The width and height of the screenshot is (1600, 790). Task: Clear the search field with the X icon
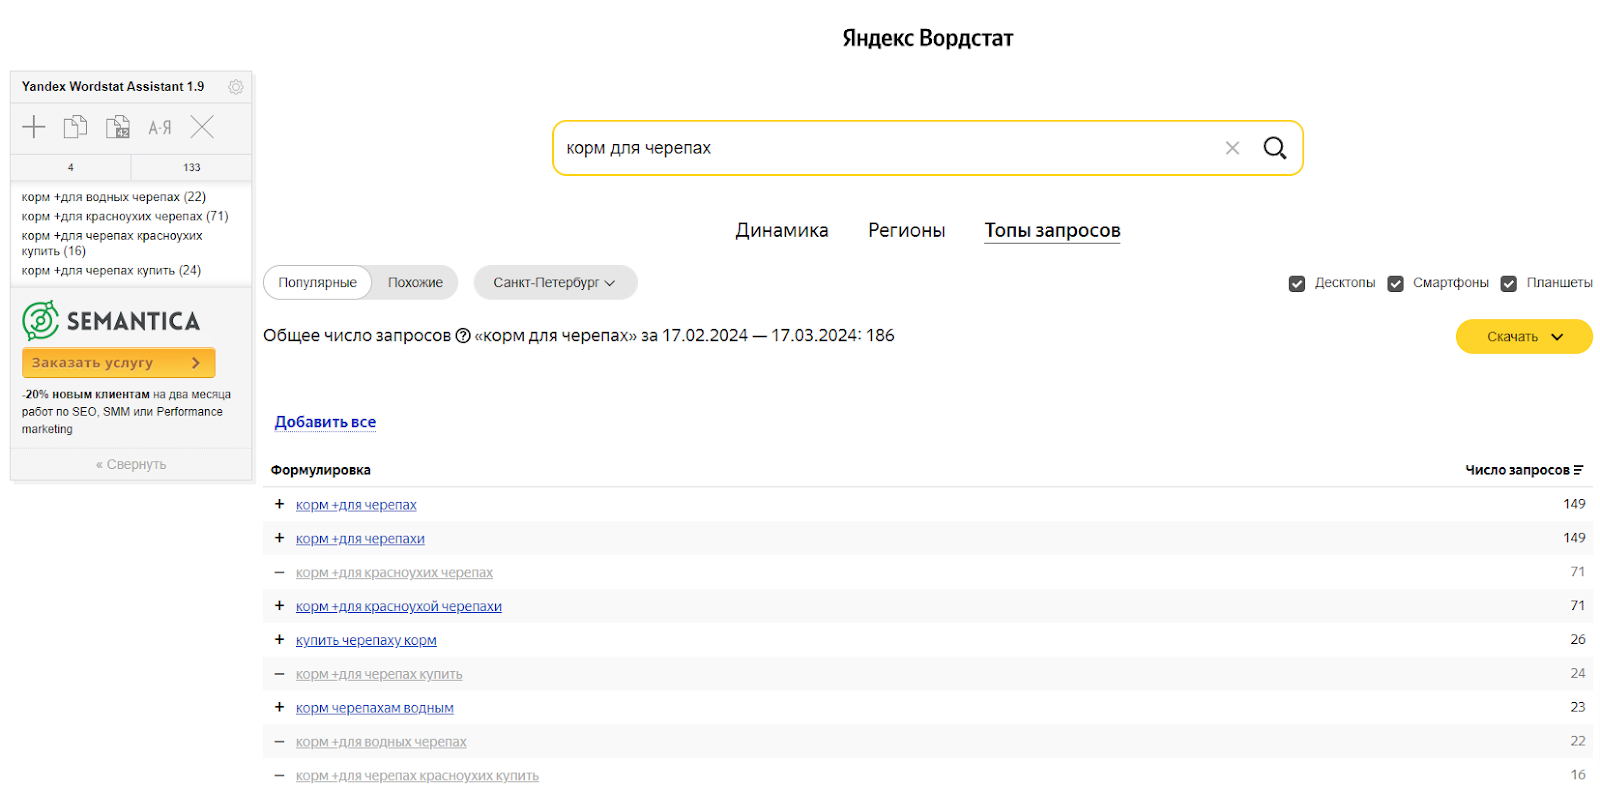(x=1232, y=148)
